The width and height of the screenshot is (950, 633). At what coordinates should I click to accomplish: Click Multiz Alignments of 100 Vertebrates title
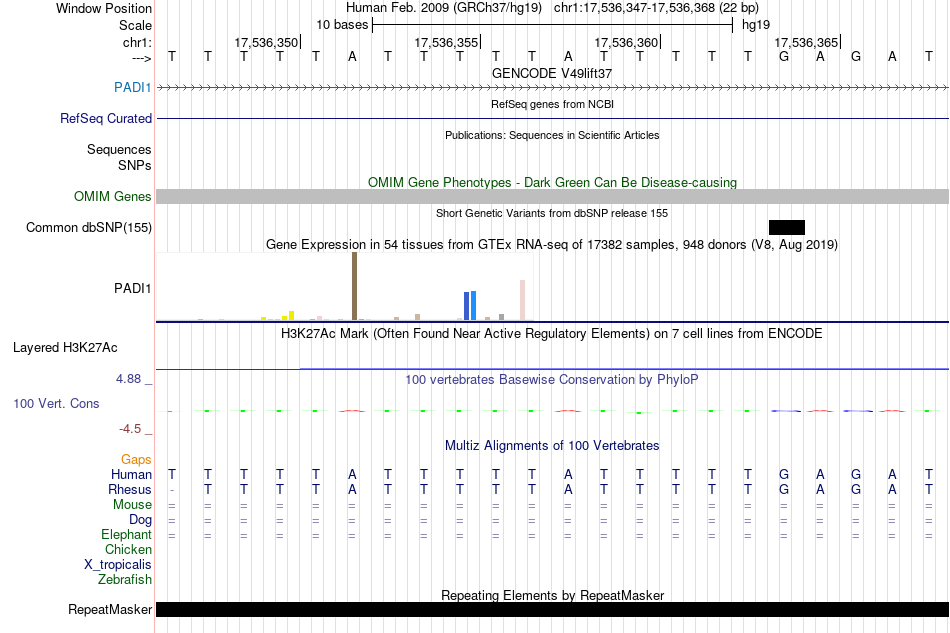click(x=552, y=445)
